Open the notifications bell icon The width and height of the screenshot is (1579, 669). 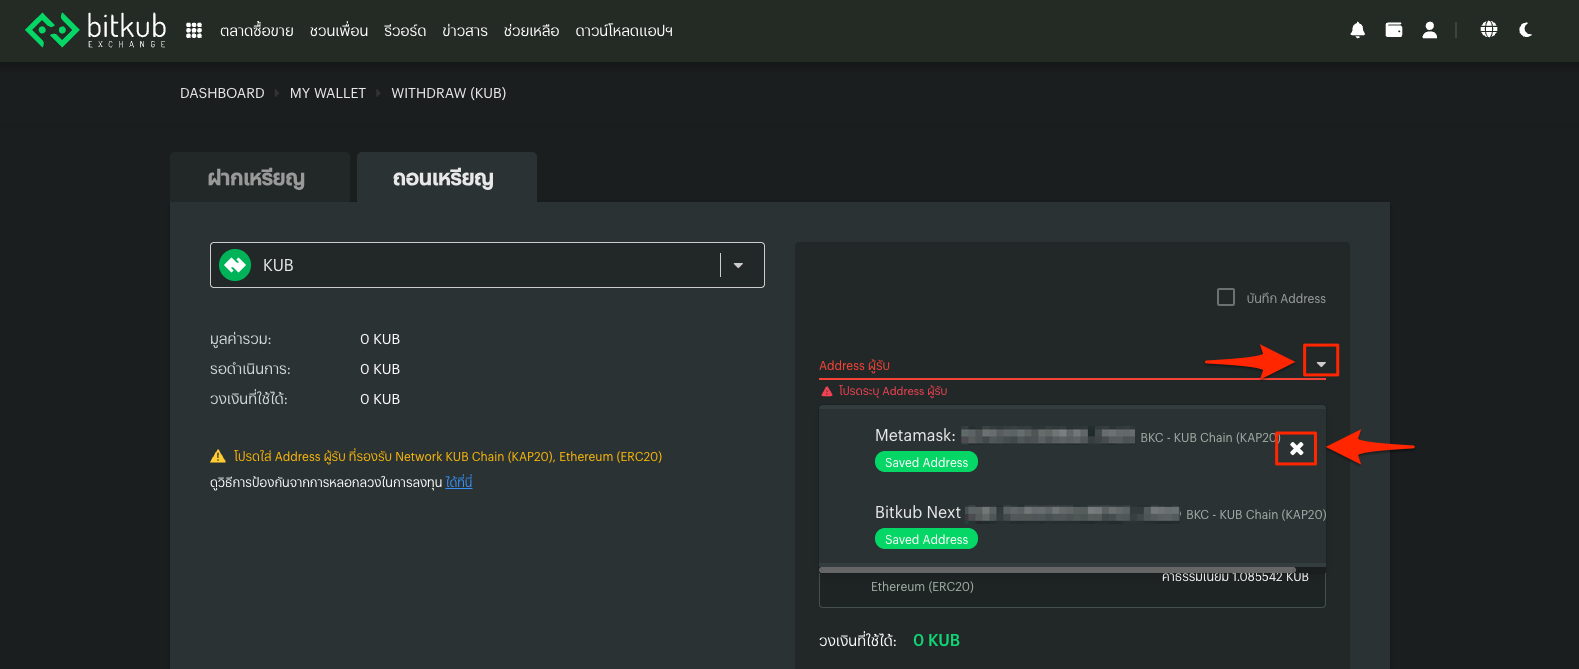click(x=1357, y=30)
